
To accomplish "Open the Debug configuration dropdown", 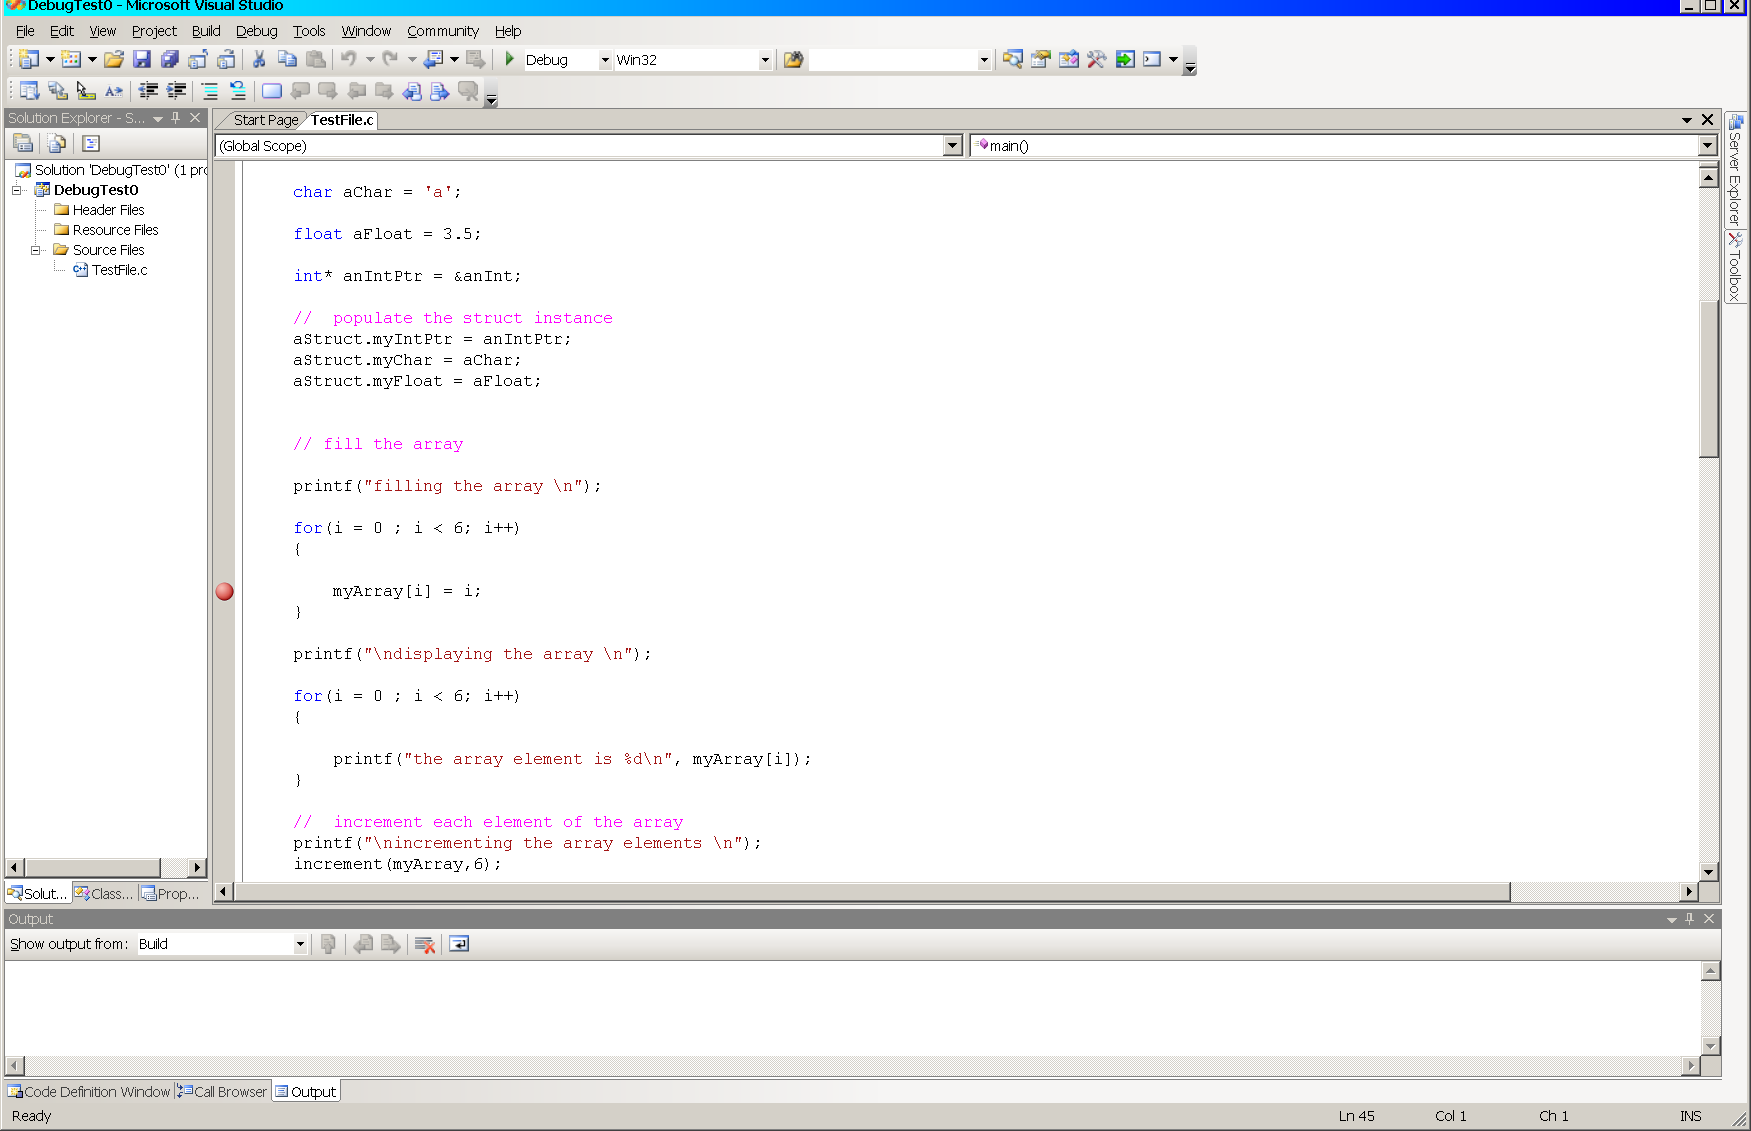I will [605, 60].
